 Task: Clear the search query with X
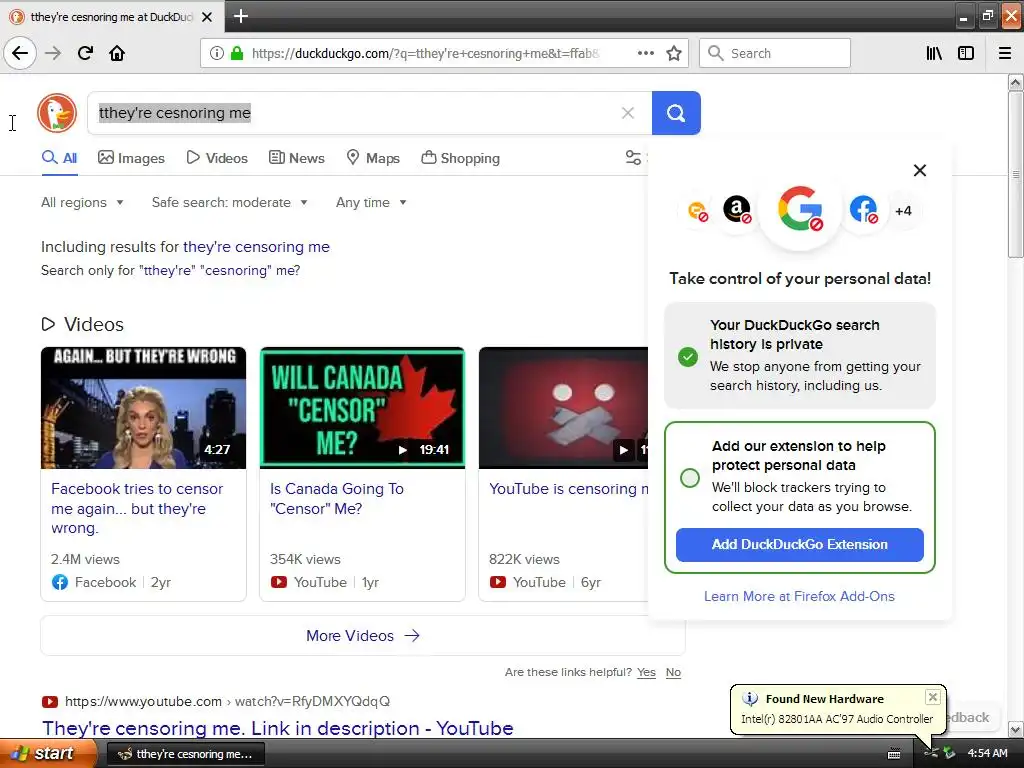(628, 113)
